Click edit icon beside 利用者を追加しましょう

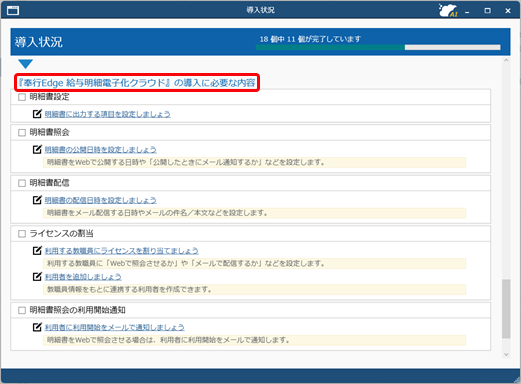coord(37,276)
